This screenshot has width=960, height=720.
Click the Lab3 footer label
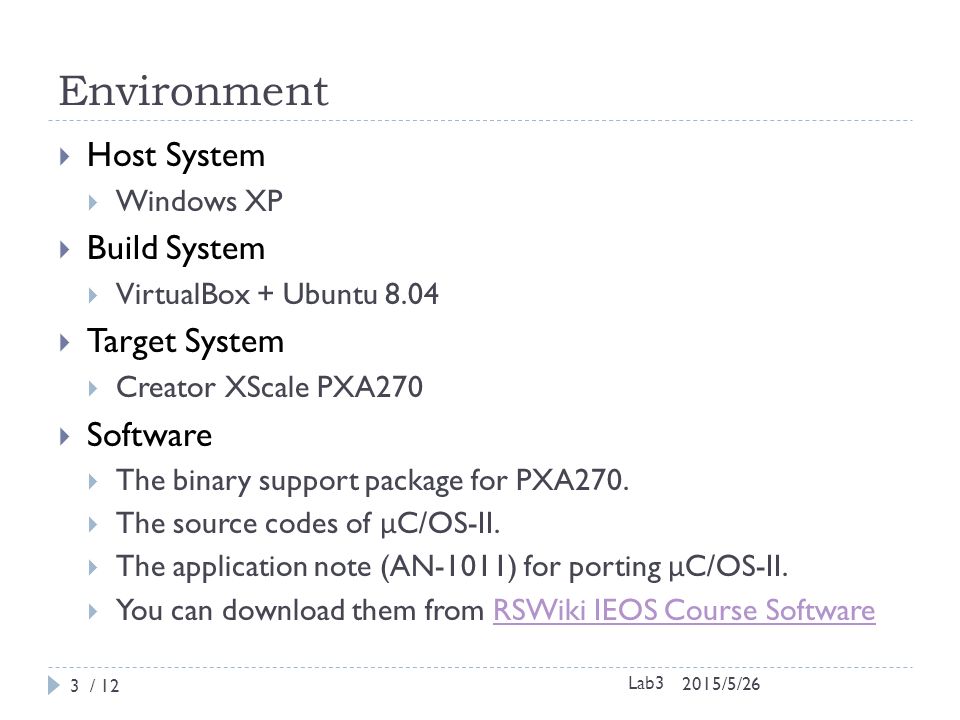coord(645,683)
